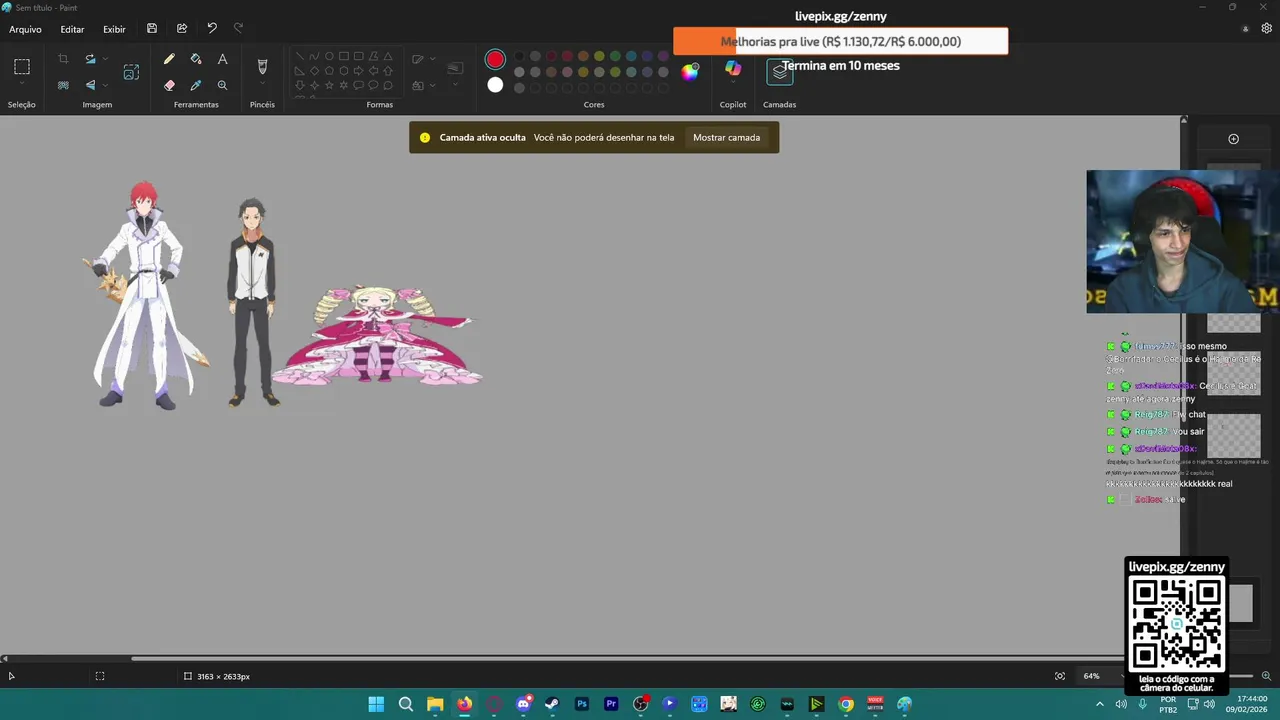This screenshot has width=1280, height=720.
Task: Select primary color red circle
Action: pyautogui.click(x=495, y=59)
